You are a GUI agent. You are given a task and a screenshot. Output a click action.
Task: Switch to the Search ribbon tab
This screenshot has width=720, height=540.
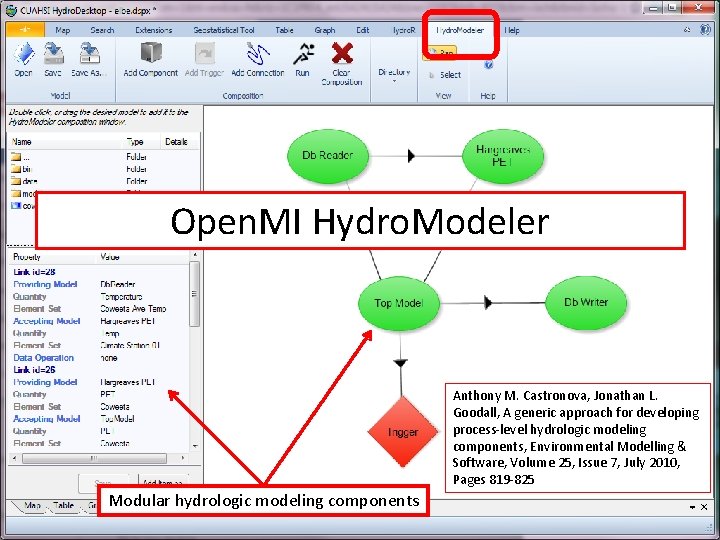(102, 30)
